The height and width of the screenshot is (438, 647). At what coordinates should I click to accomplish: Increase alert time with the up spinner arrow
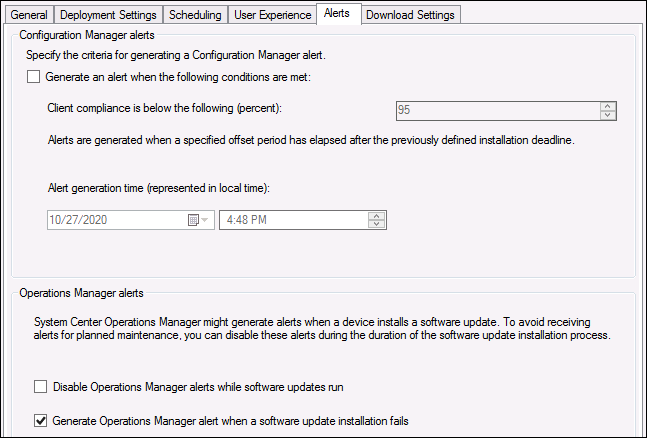pyautogui.click(x=376, y=216)
